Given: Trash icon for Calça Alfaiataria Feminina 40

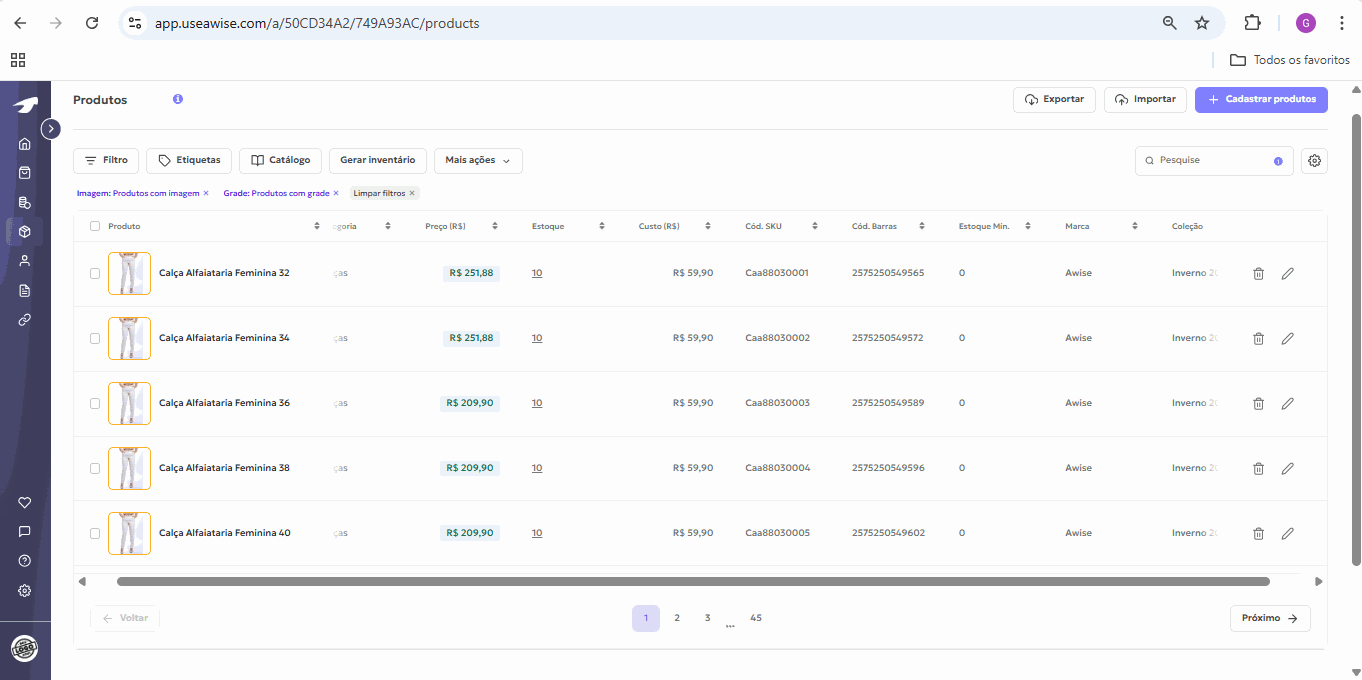Looking at the screenshot, I should click(1258, 533).
